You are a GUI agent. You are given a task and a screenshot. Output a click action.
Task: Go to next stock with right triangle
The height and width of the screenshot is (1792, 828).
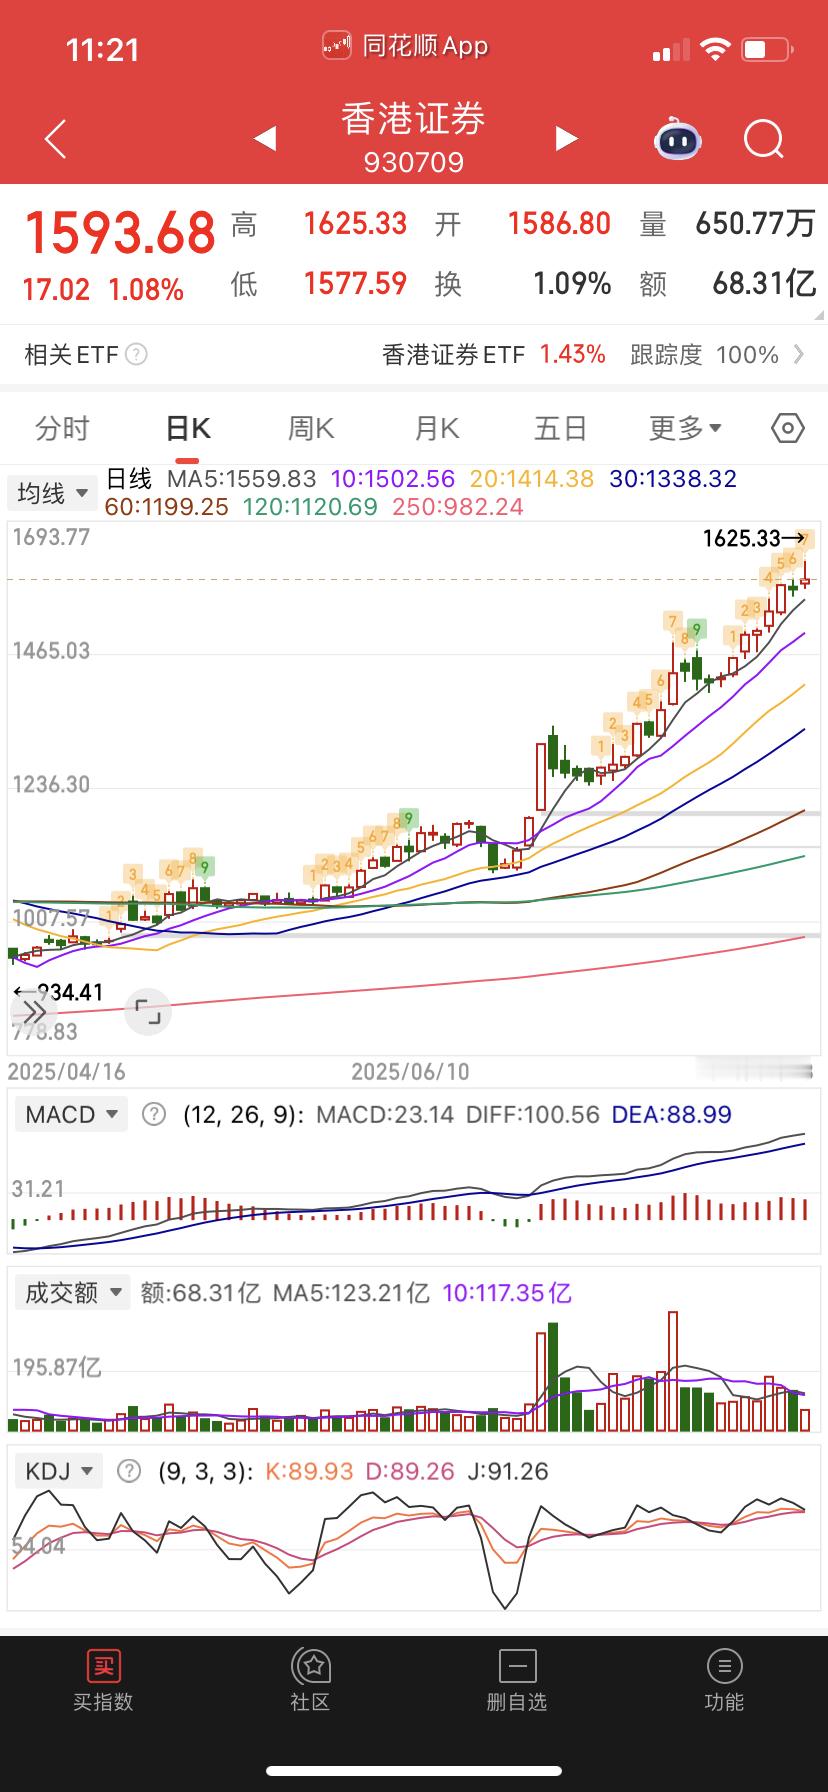point(566,138)
